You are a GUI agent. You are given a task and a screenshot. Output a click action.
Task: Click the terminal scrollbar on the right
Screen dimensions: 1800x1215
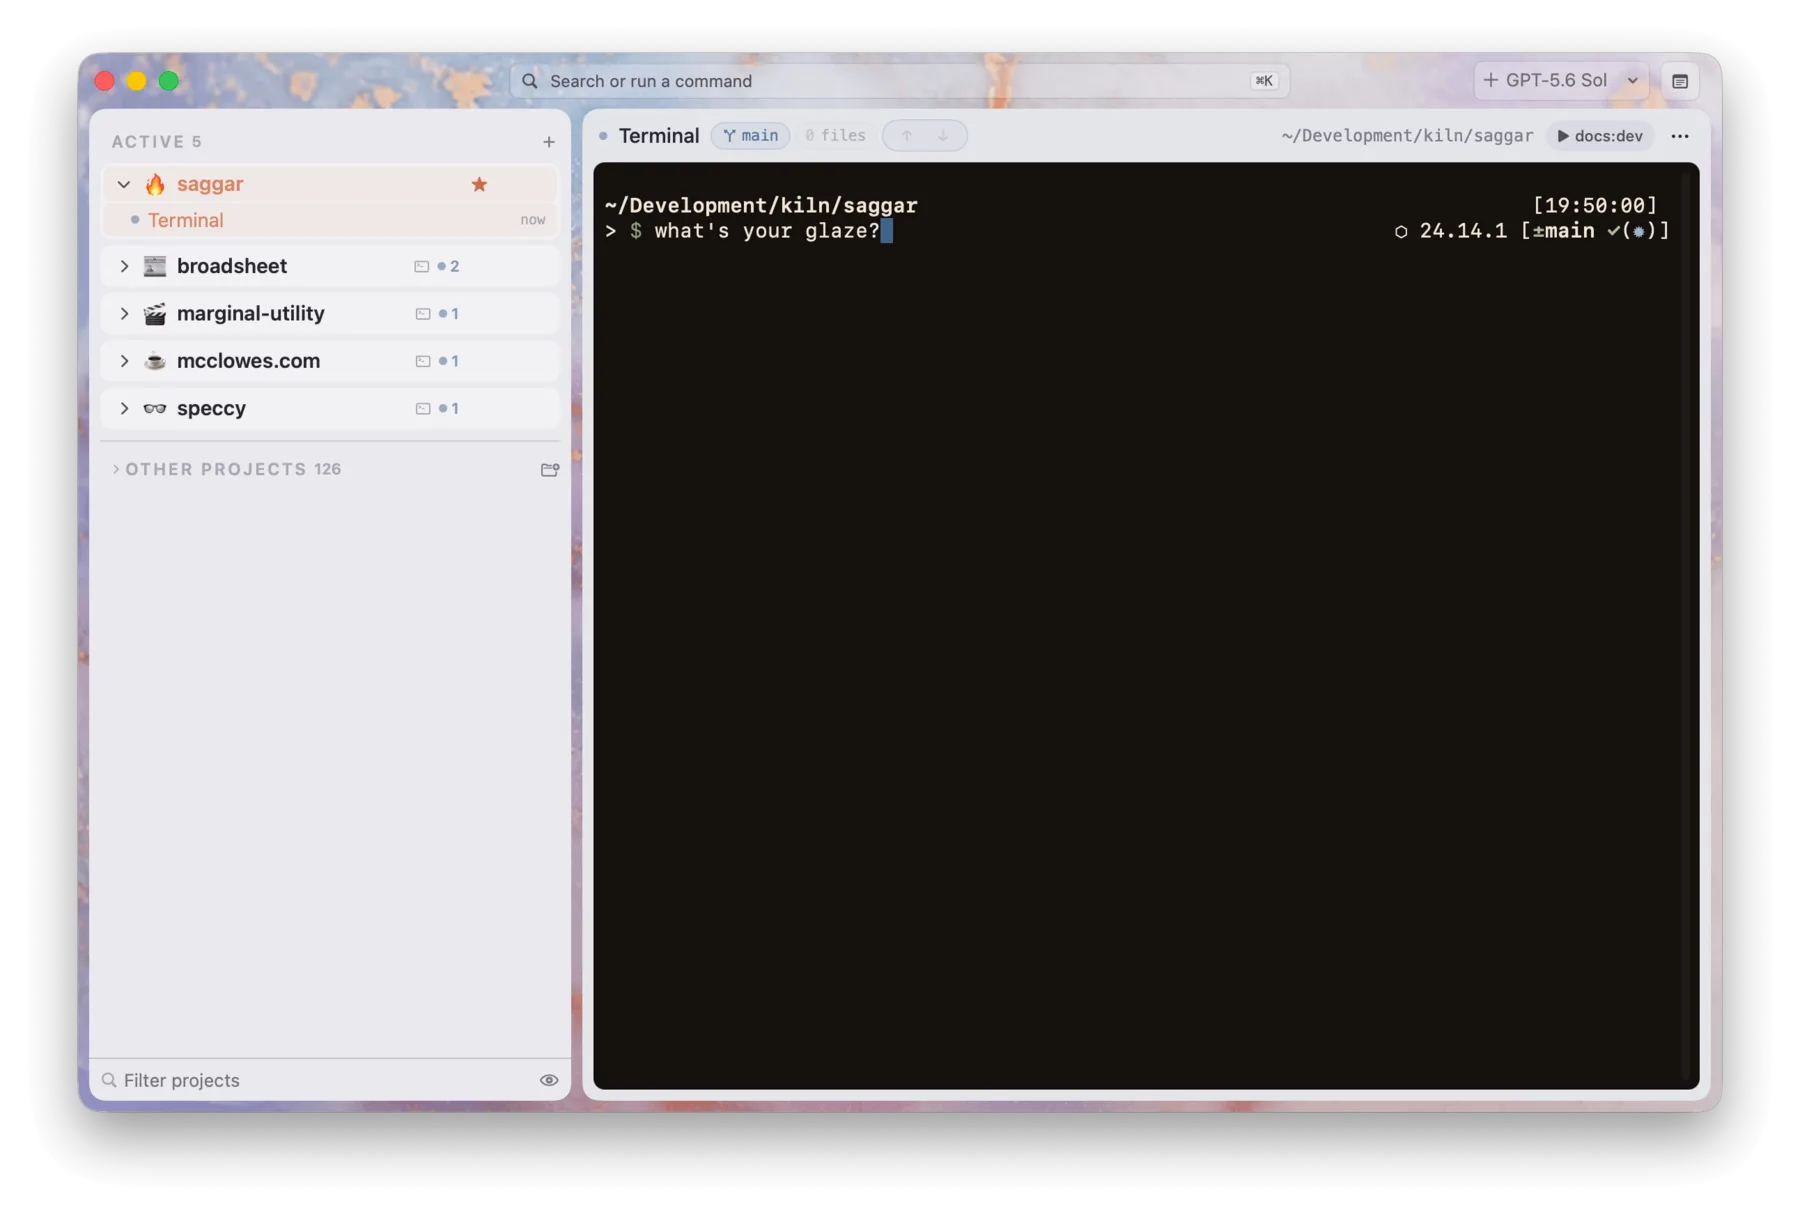click(x=1685, y=625)
